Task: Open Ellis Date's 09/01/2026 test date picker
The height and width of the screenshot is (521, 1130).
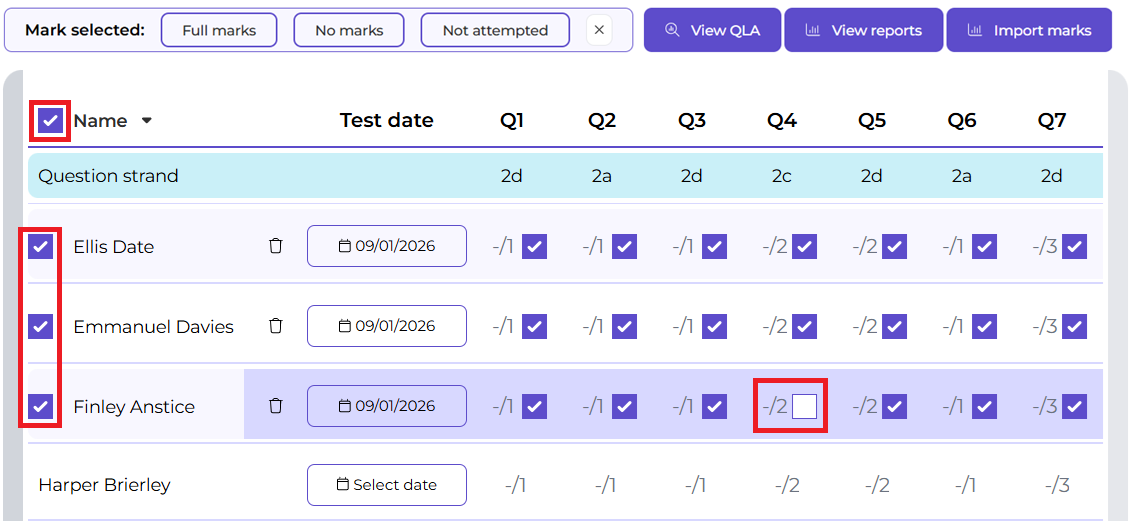Action: click(386, 246)
